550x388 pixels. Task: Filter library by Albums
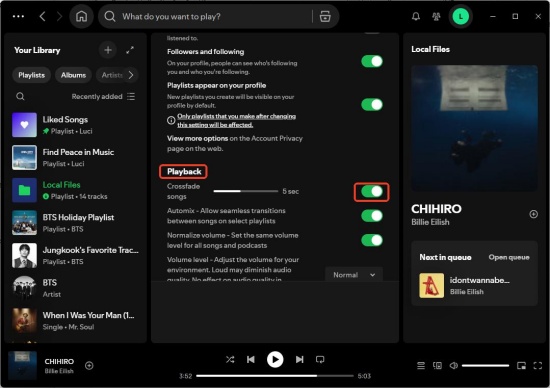73,75
